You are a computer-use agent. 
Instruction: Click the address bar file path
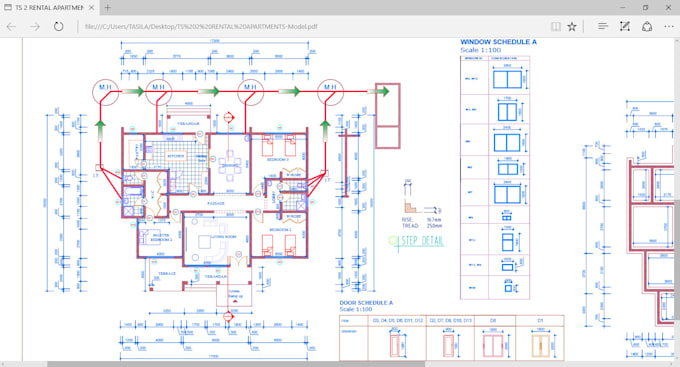point(201,26)
